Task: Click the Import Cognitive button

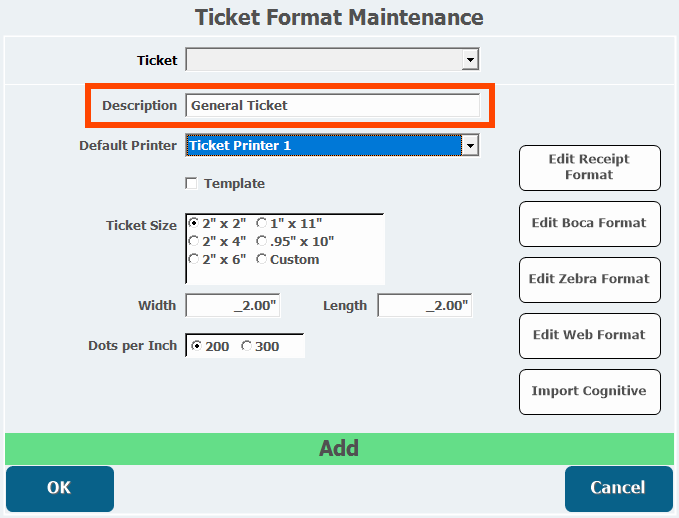Action: [589, 391]
